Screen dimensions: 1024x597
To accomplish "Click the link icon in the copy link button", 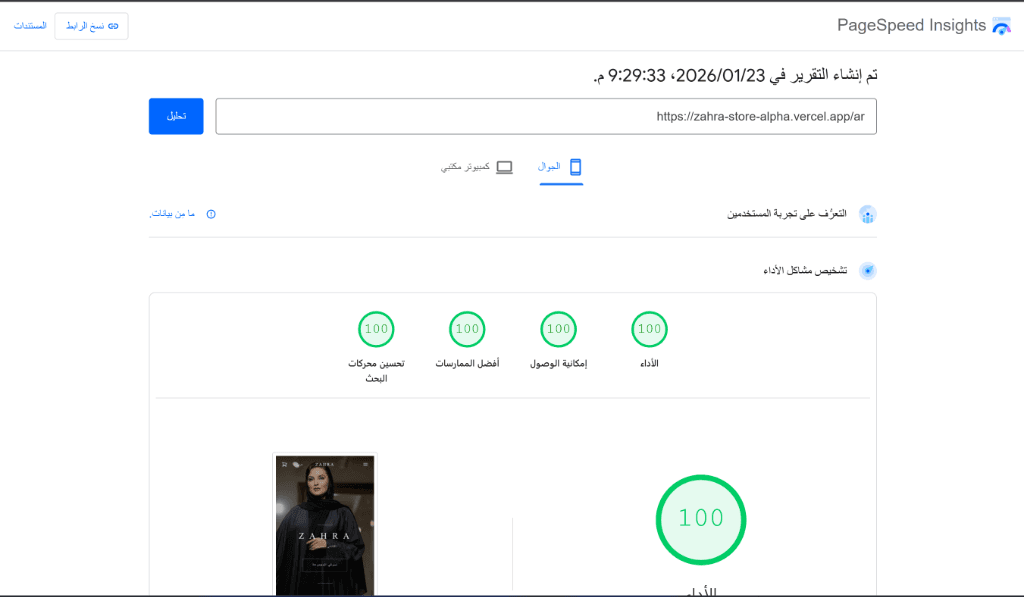I will pyautogui.click(x=113, y=26).
